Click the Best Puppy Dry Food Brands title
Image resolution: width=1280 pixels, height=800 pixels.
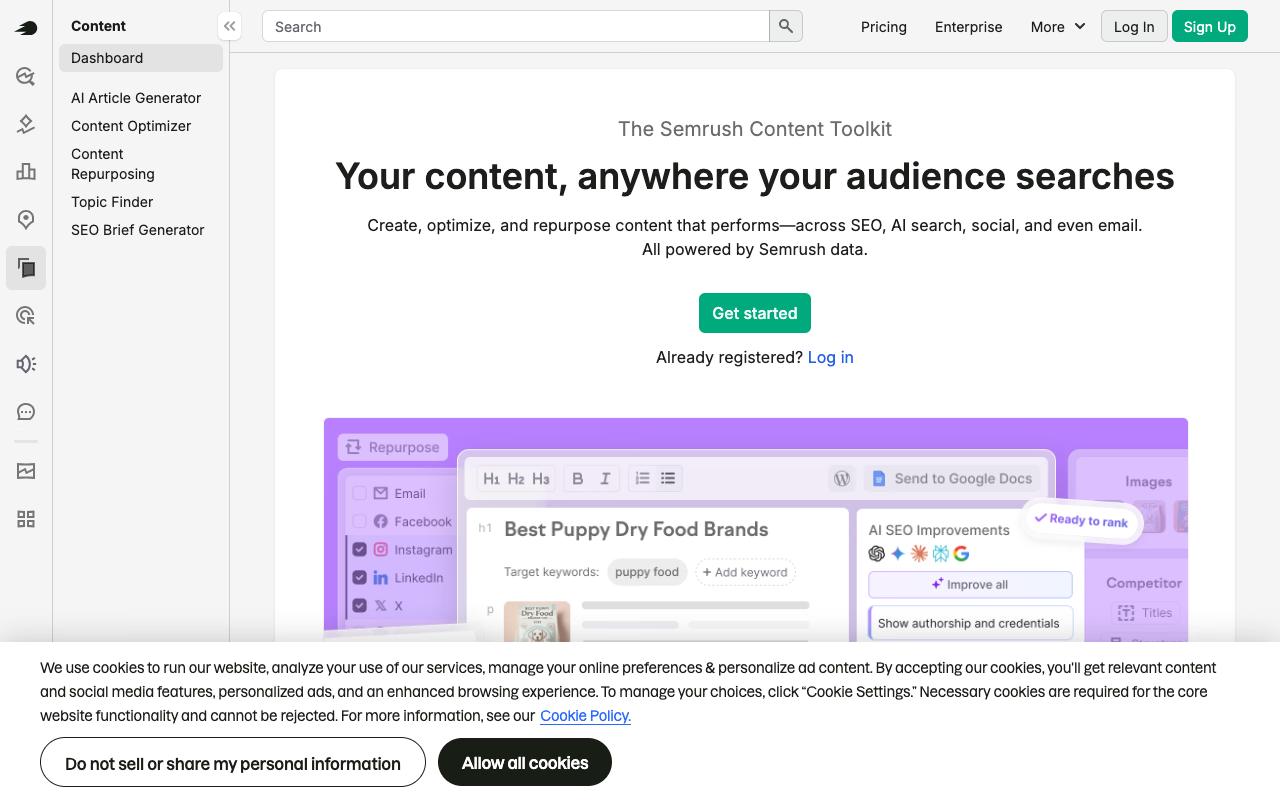point(636,529)
